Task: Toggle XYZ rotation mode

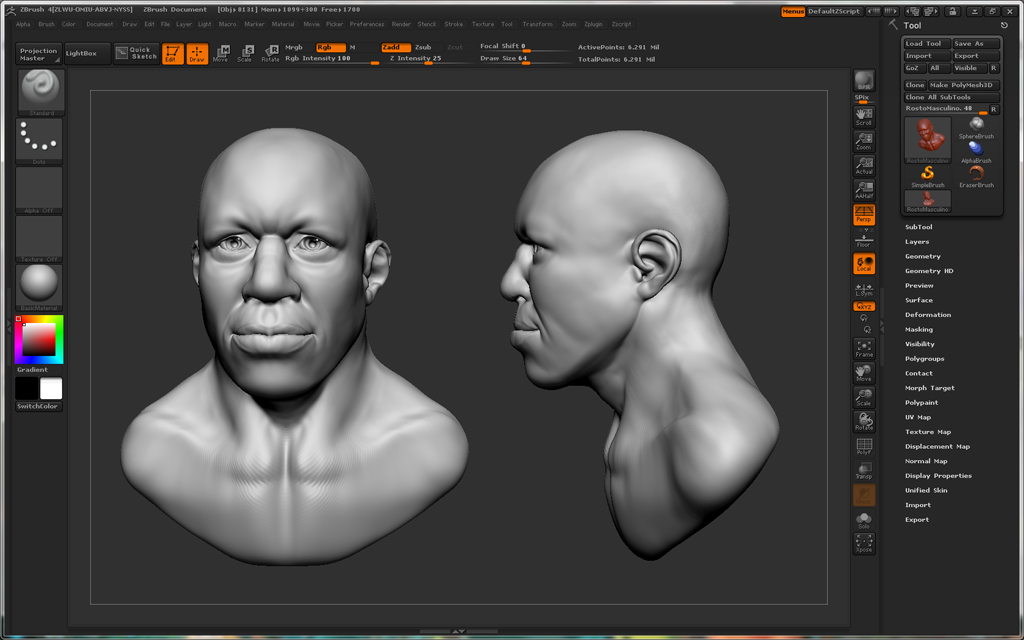Action: point(864,306)
